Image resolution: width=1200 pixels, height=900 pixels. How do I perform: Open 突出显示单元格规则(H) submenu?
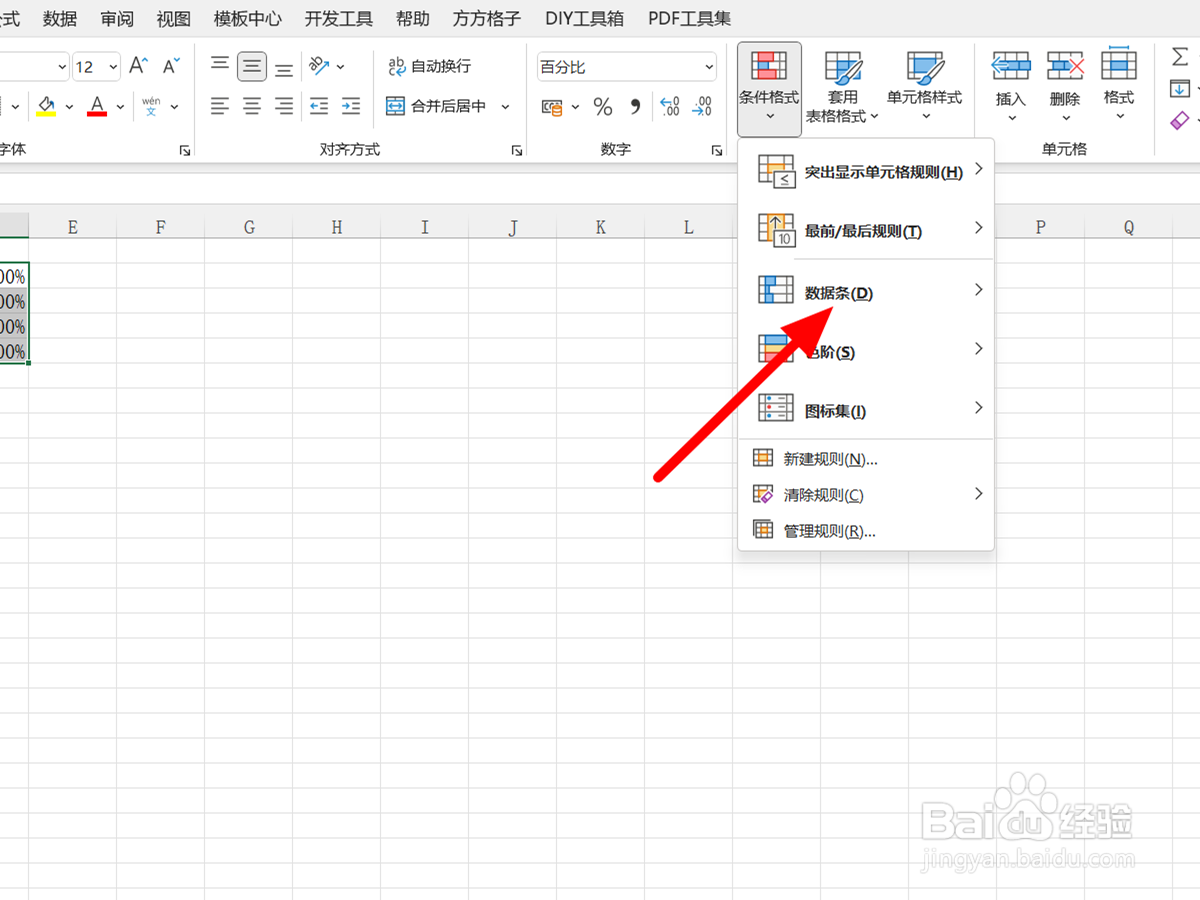(866, 172)
